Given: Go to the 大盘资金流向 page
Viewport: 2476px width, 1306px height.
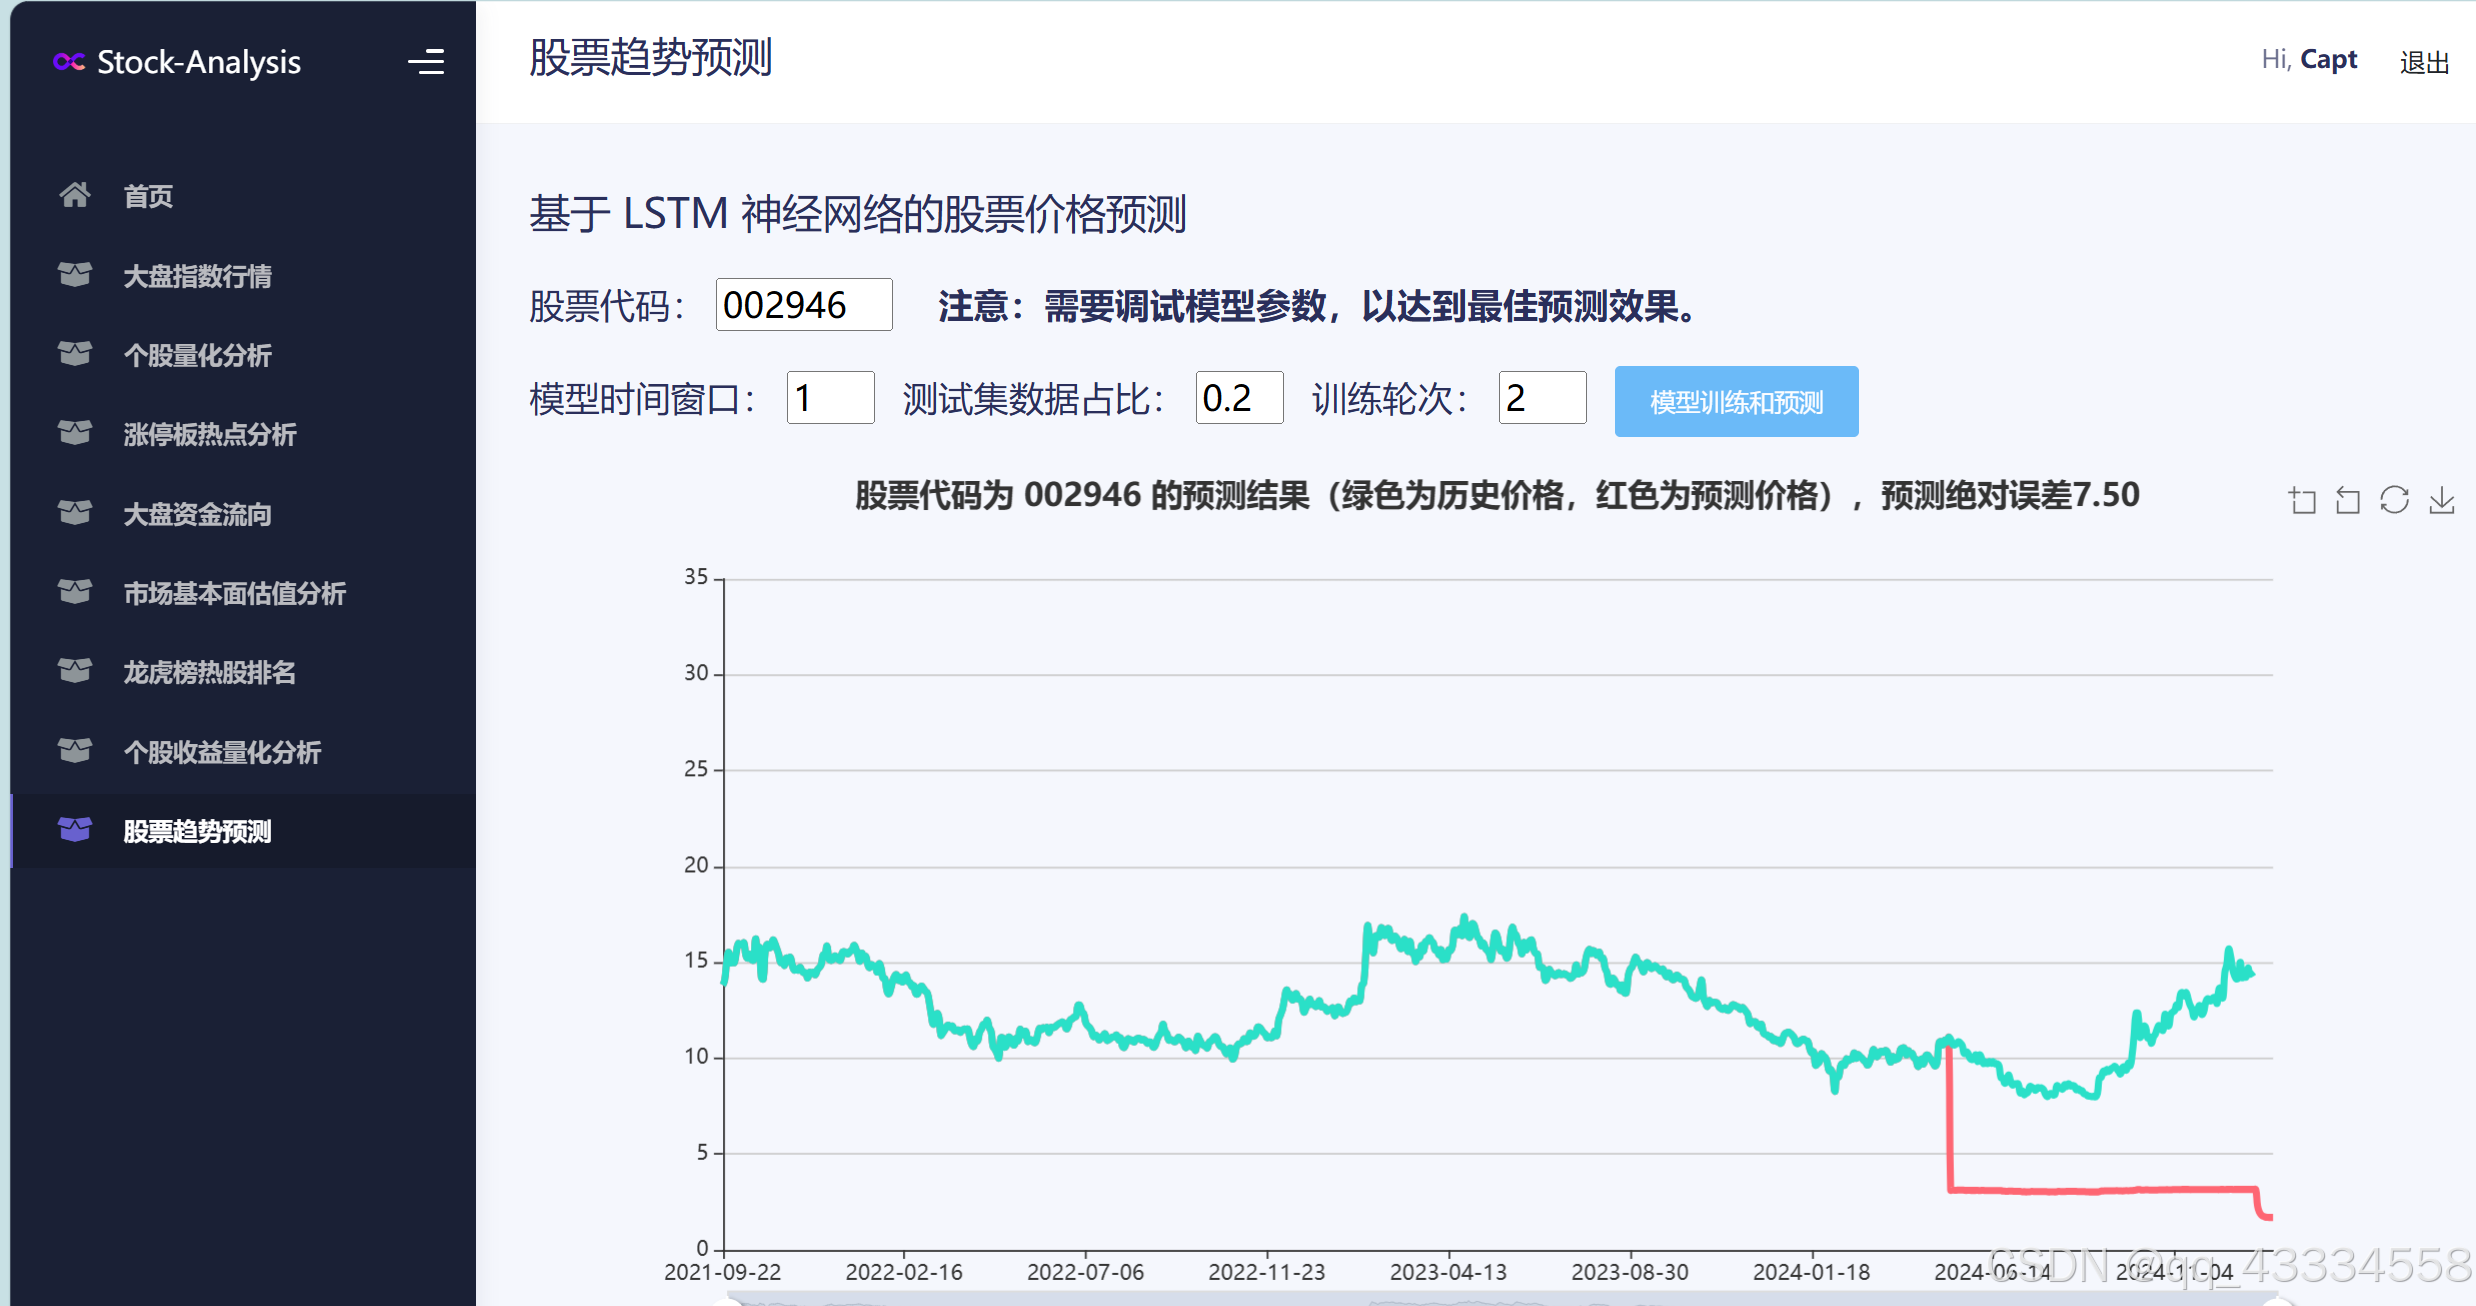Looking at the screenshot, I should (197, 514).
